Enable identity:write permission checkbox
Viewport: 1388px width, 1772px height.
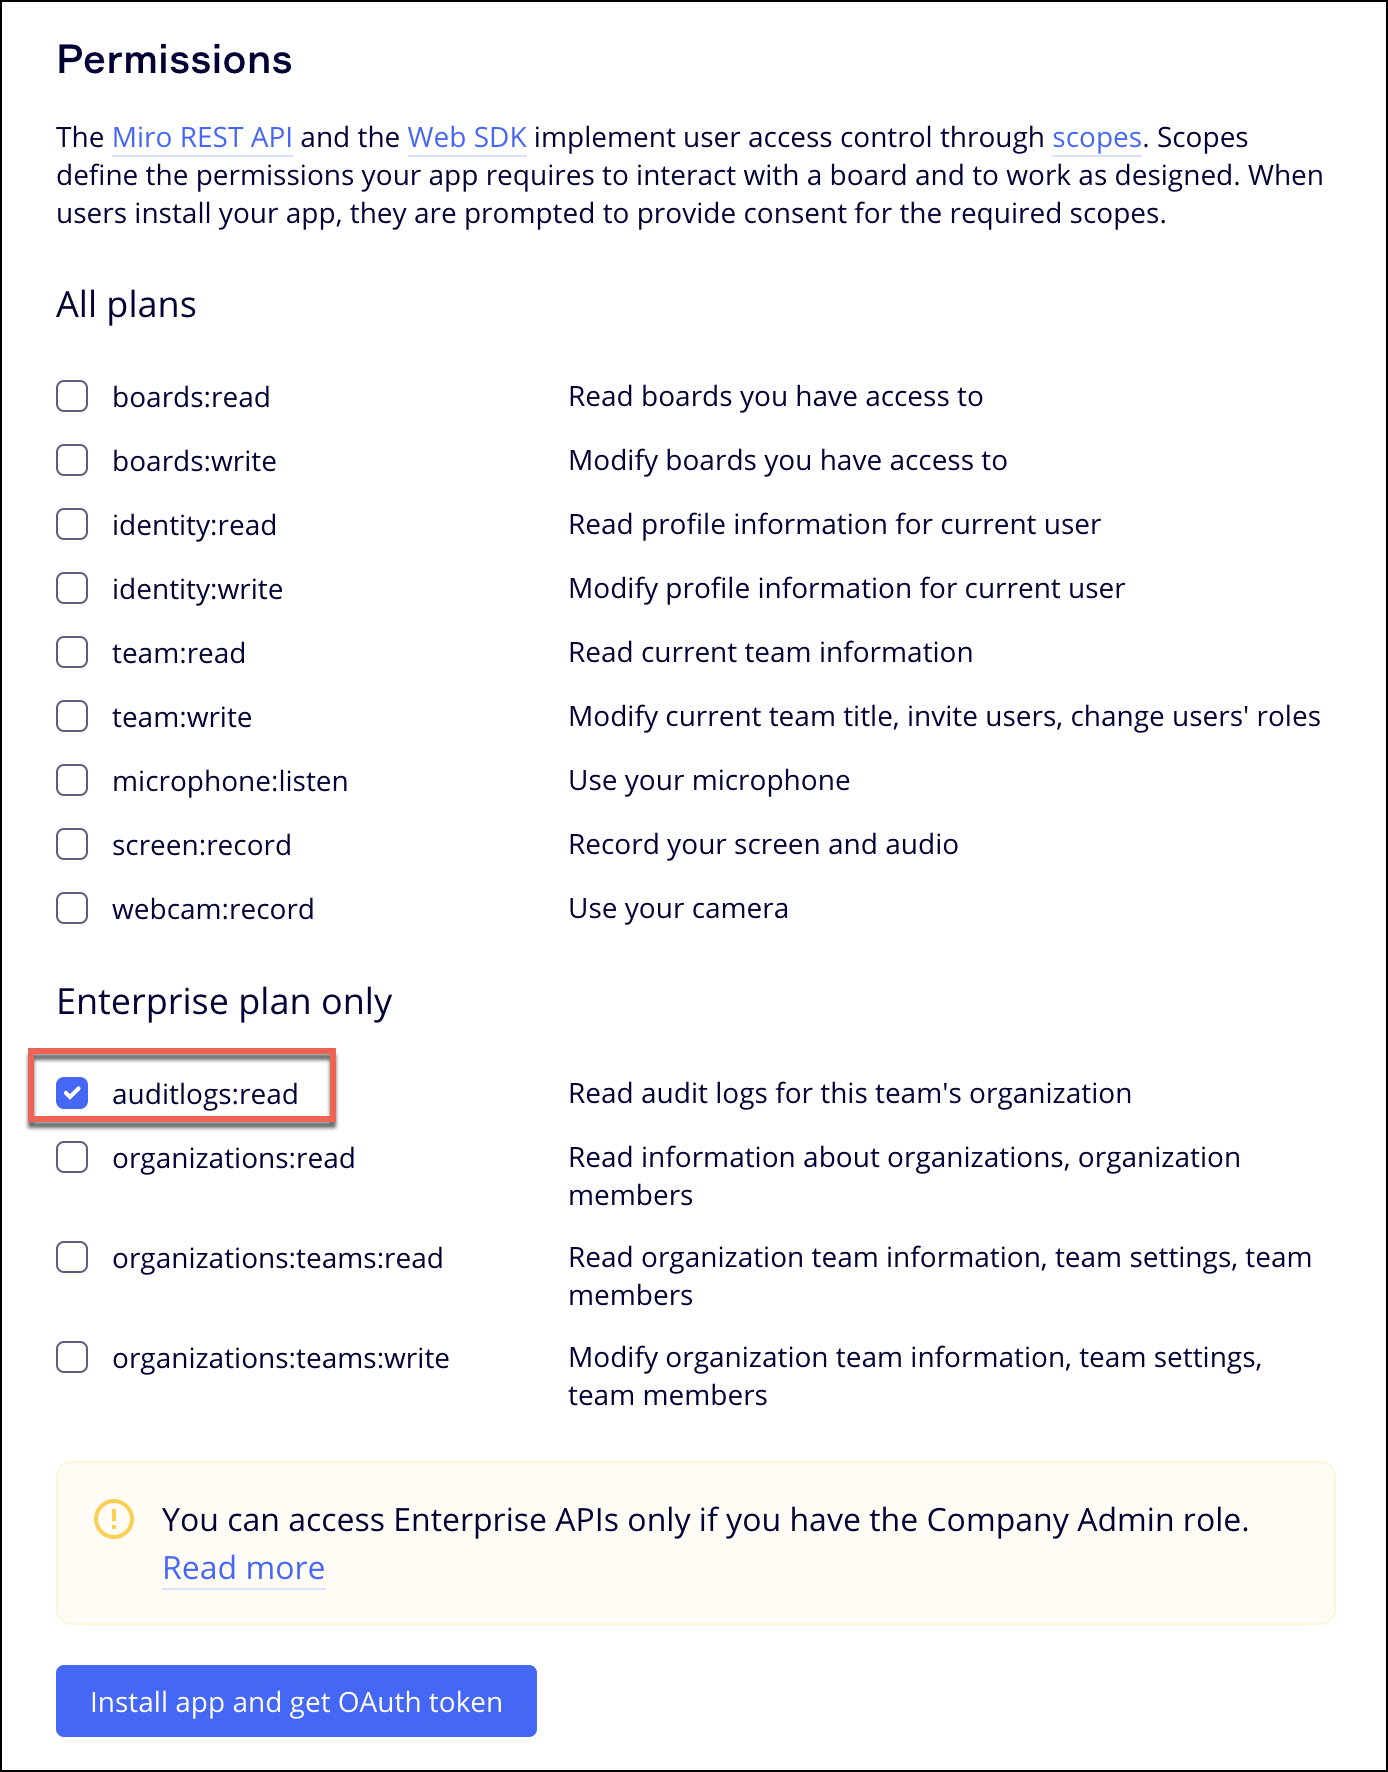[x=72, y=589]
